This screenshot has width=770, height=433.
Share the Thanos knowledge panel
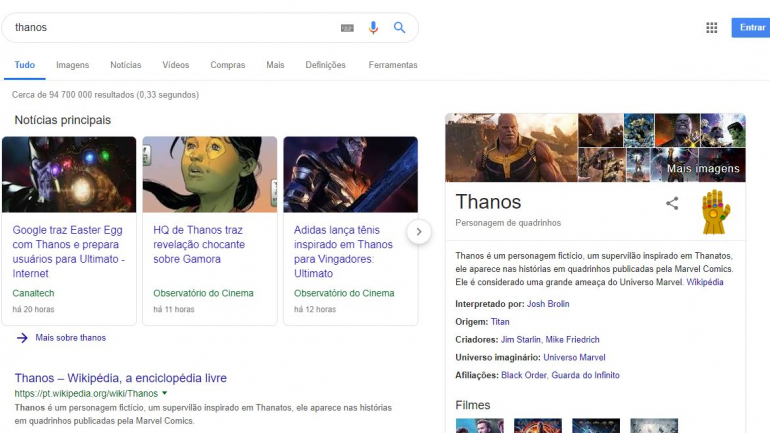pos(672,203)
